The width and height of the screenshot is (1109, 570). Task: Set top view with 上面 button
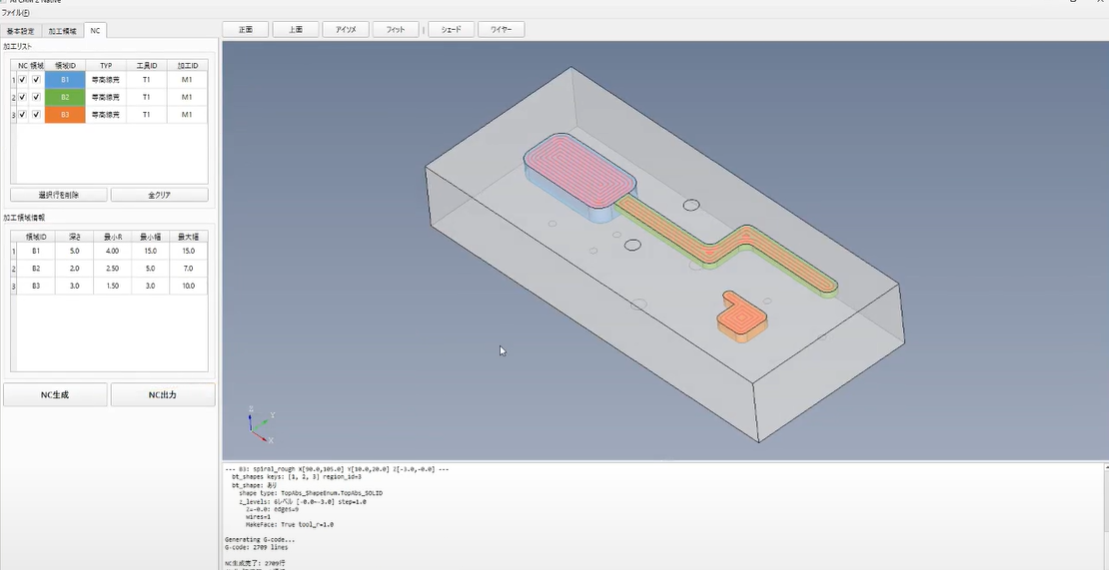click(296, 30)
